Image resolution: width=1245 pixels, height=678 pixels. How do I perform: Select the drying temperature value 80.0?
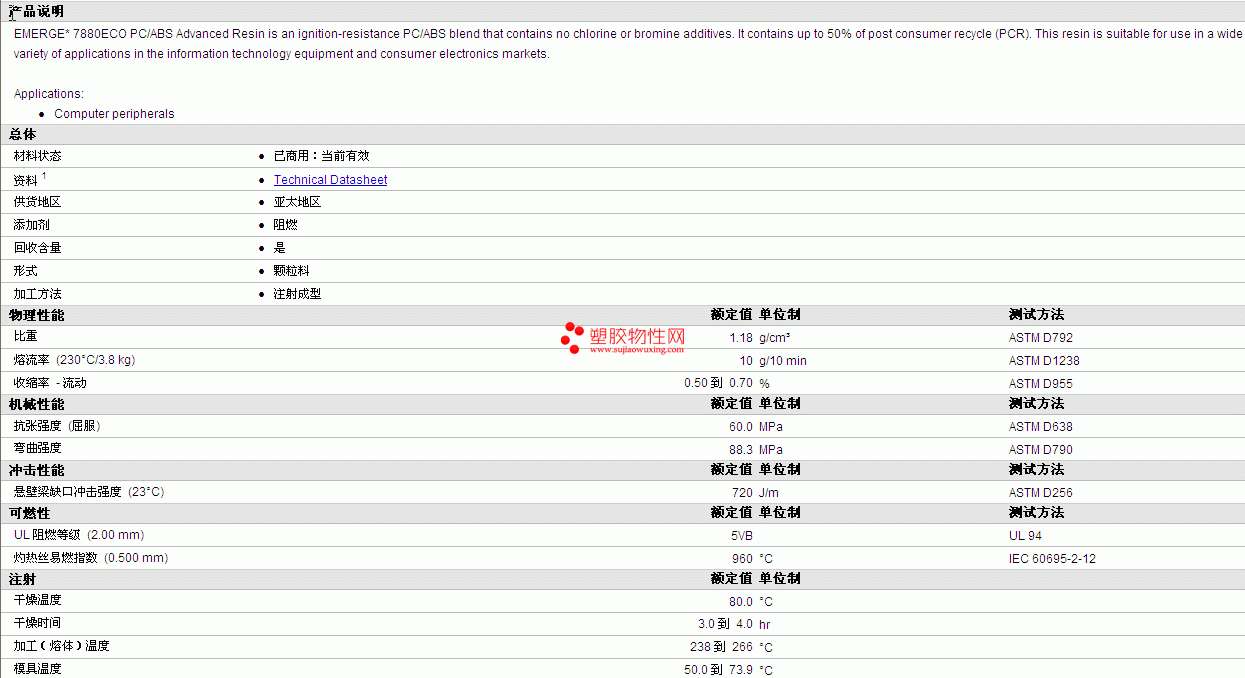[741, 602]
